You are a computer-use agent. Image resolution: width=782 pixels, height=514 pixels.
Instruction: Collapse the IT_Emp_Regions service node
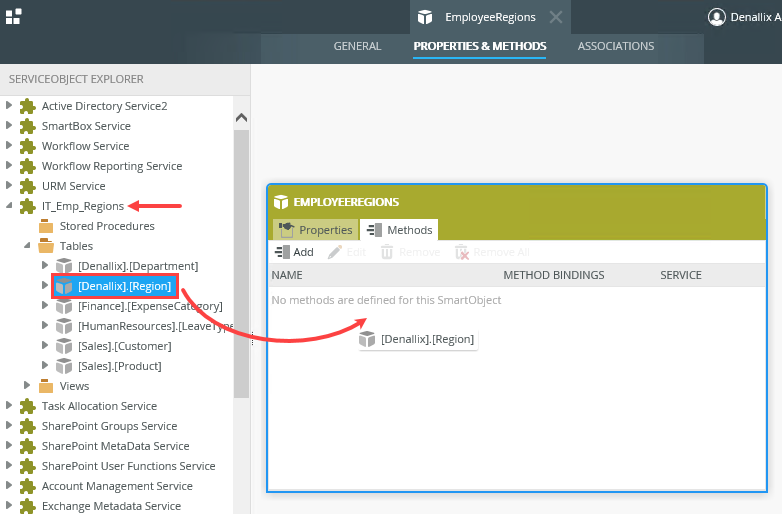(9, 205)
